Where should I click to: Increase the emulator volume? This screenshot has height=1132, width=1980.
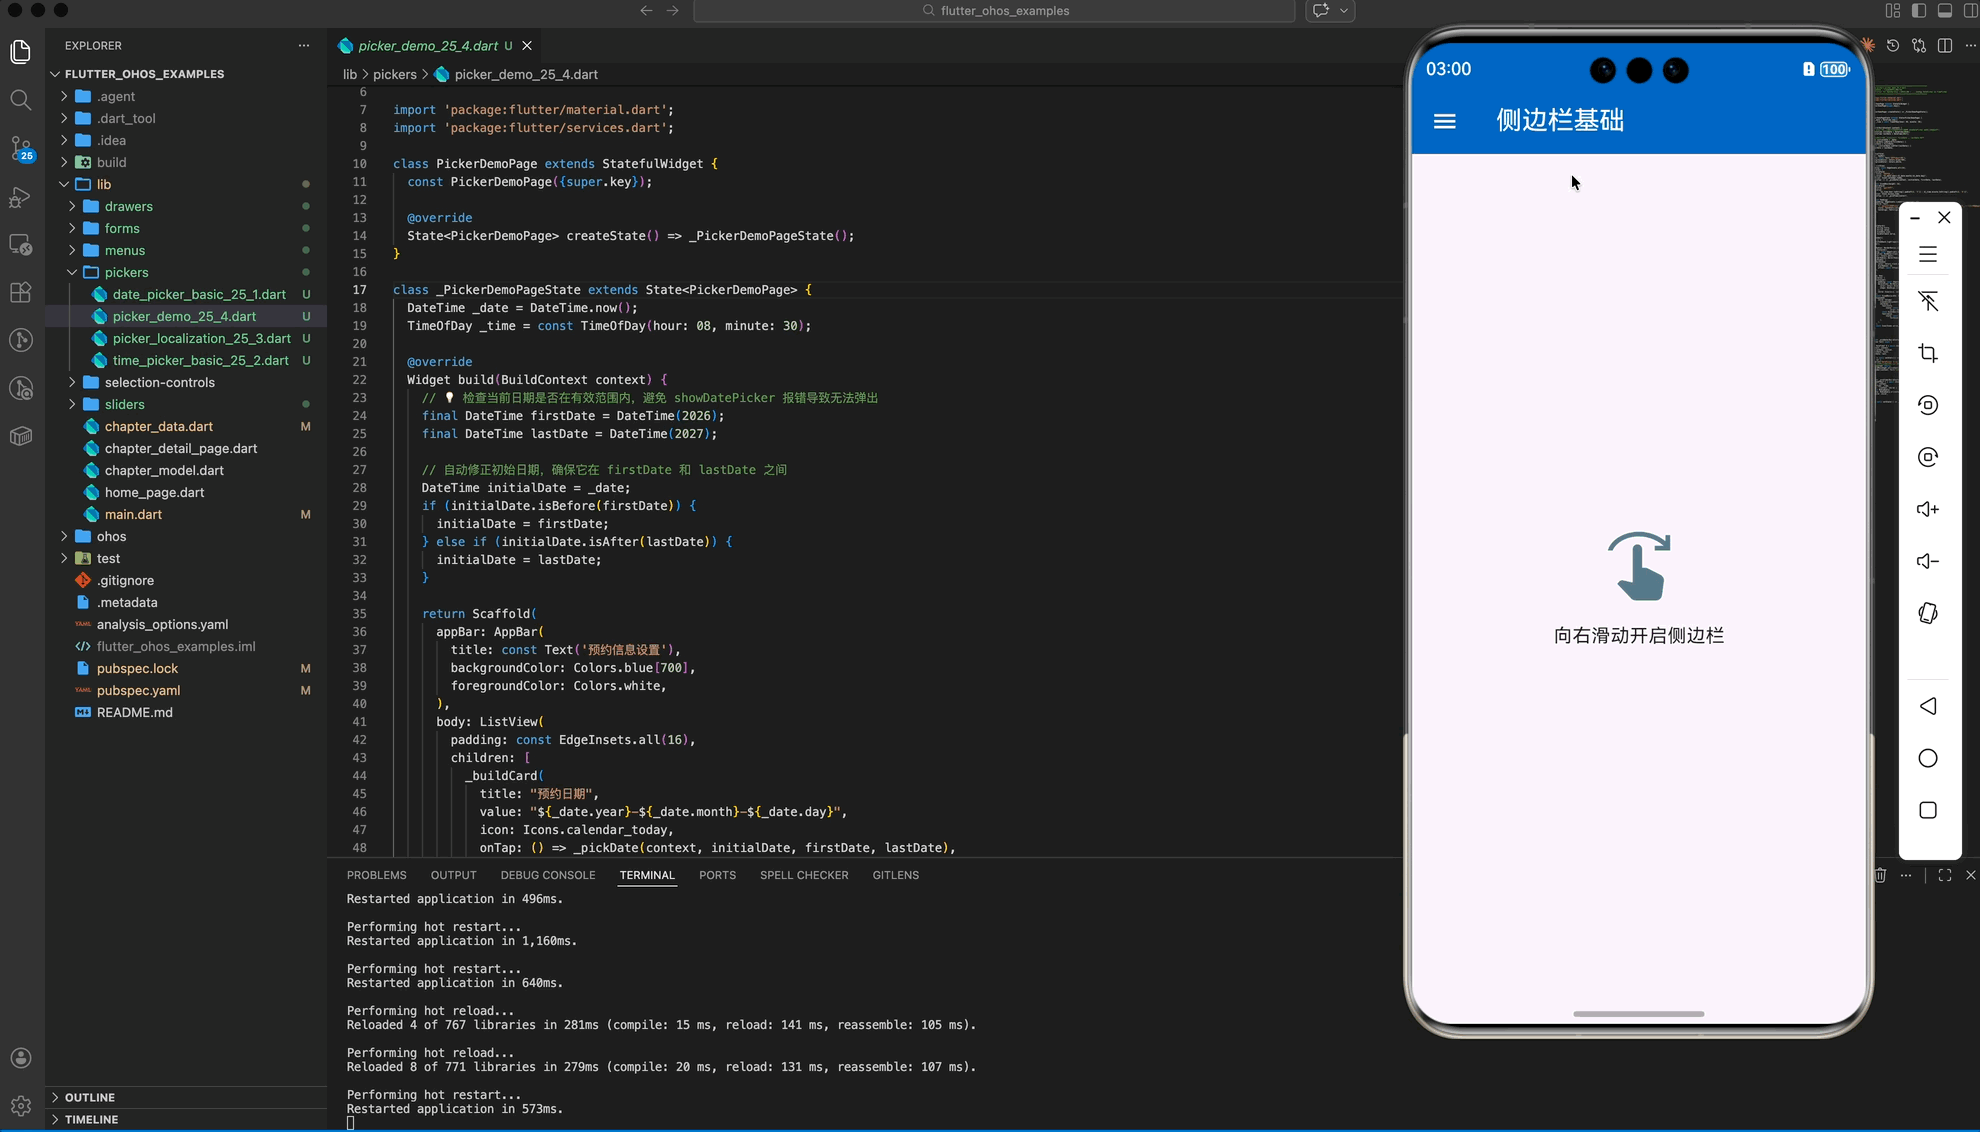[x=1928, y=509]
